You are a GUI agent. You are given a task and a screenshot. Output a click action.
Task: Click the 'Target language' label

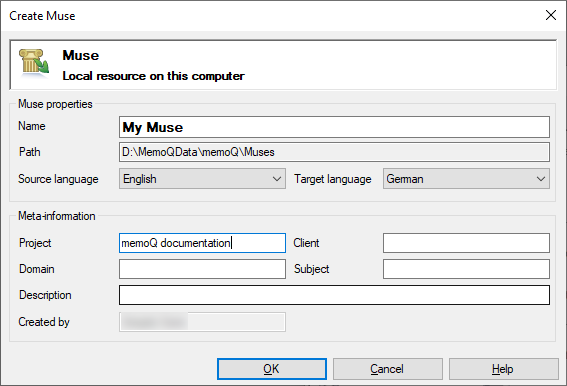click(x=333, y=179)
